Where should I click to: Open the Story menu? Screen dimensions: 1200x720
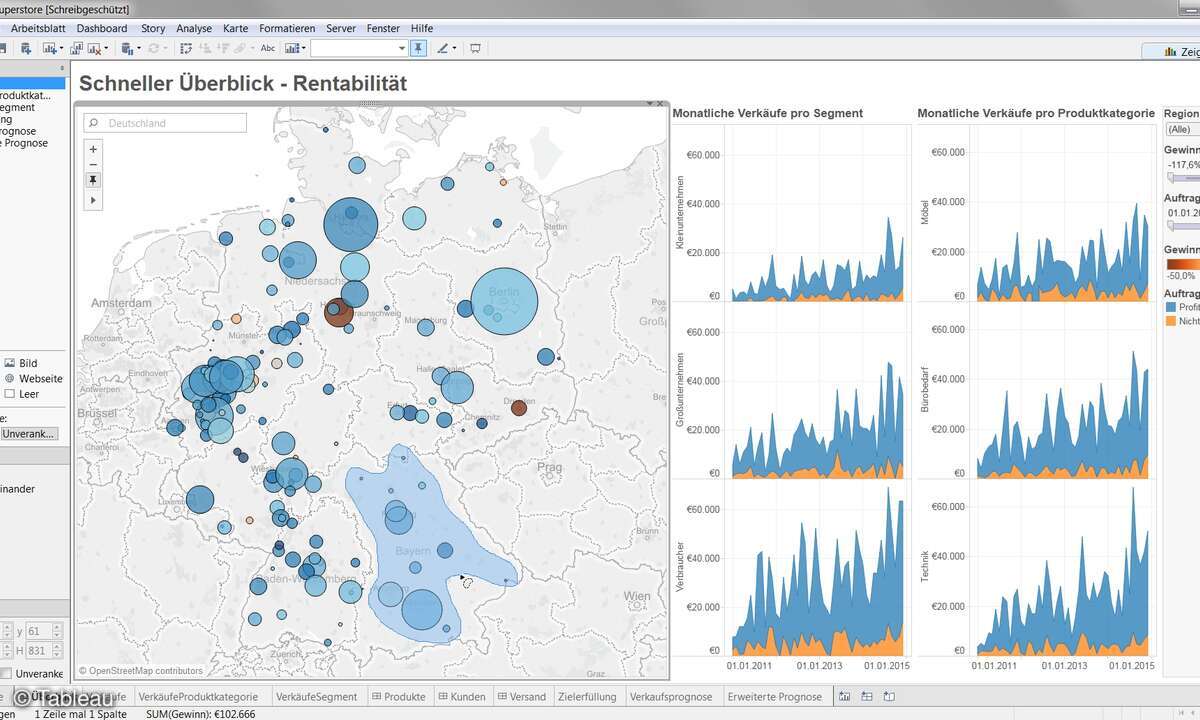tap(153, 29)
